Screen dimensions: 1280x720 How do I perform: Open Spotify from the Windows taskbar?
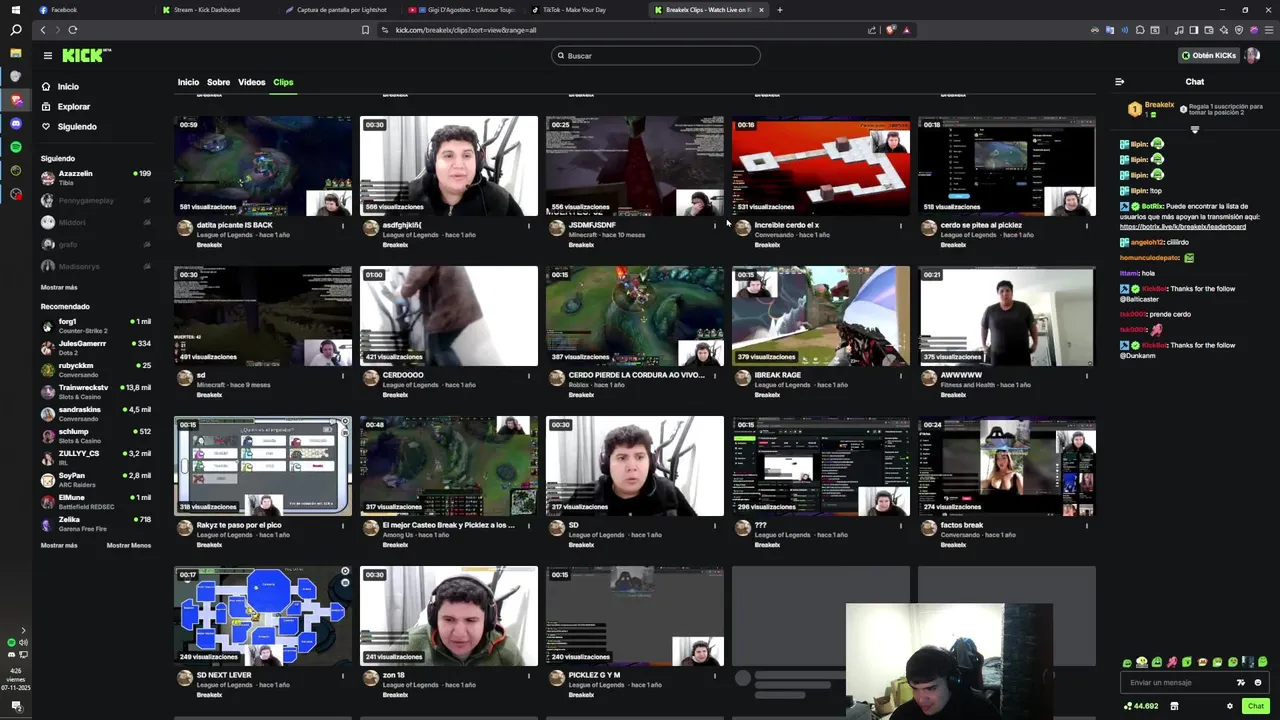pos(16,147)
